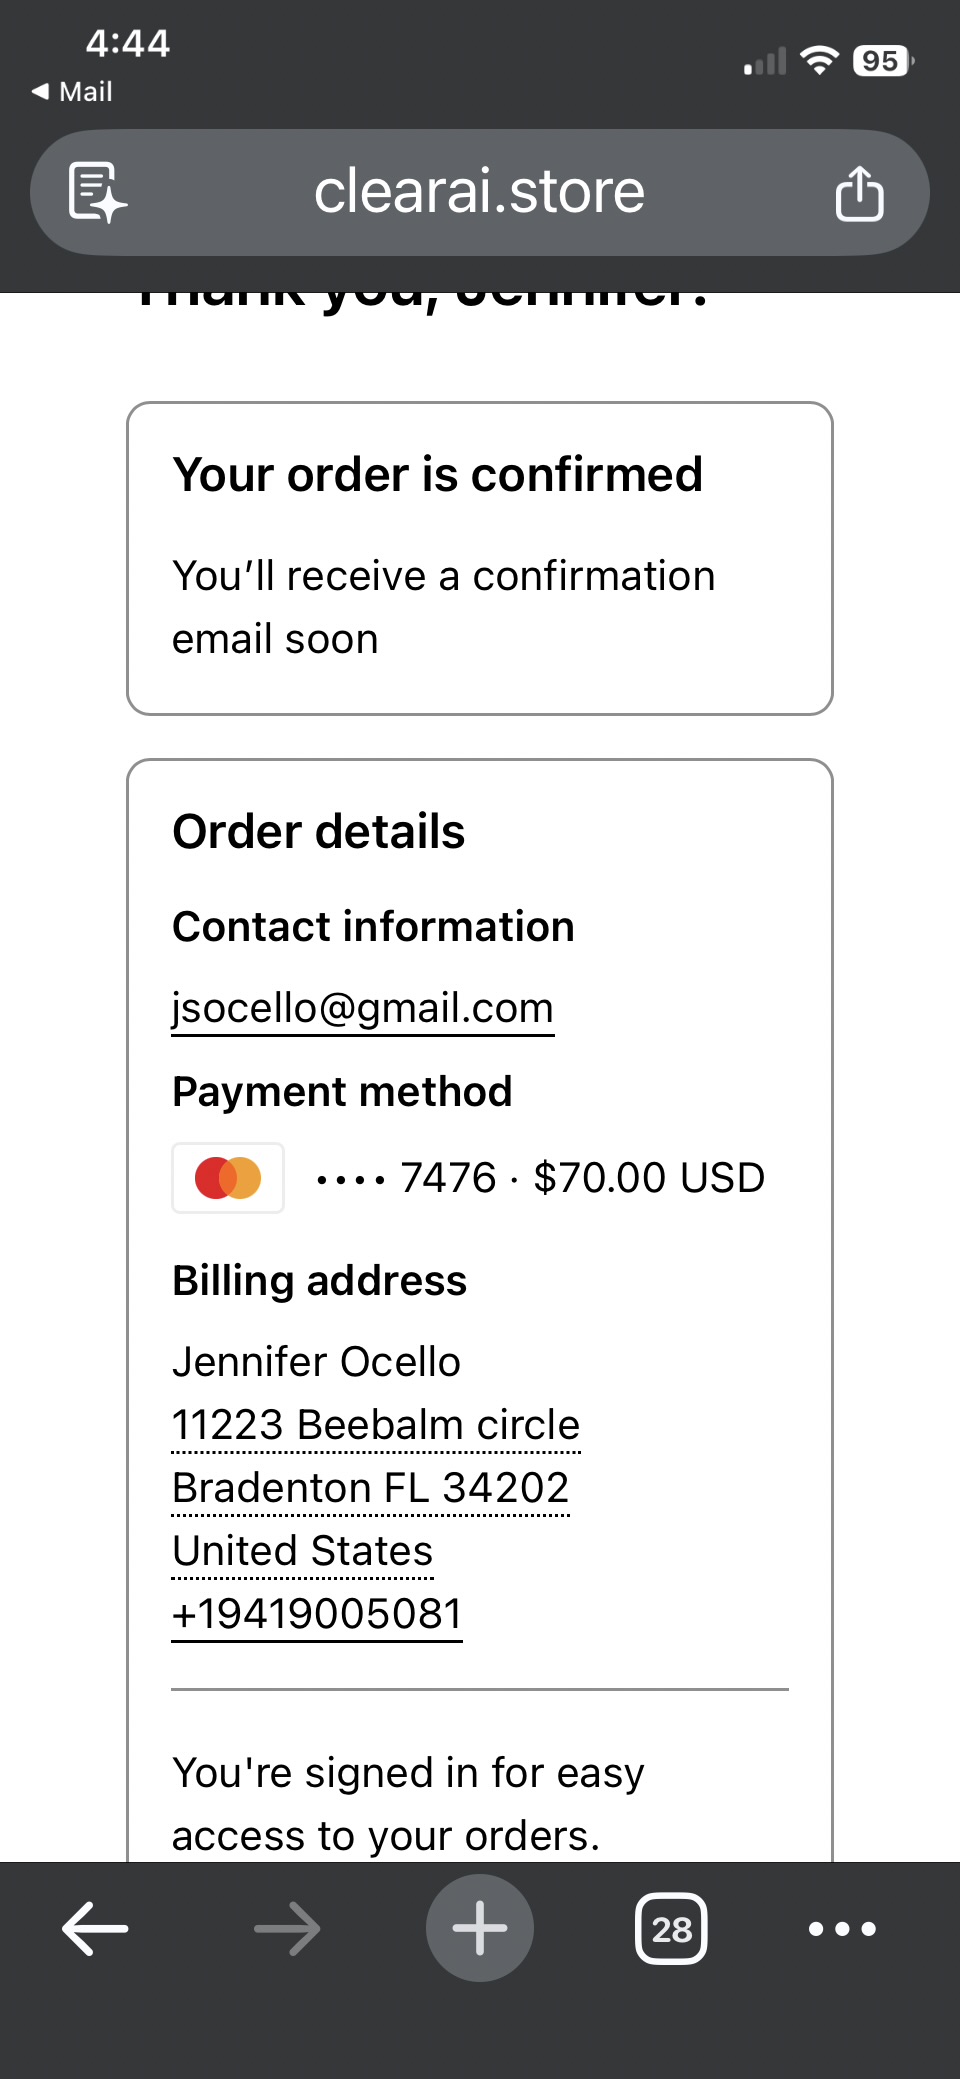This screenshot has width=960, height=2079.
Task: Tap the jsocello@gmail.com email link
Action: point(362,1008)
